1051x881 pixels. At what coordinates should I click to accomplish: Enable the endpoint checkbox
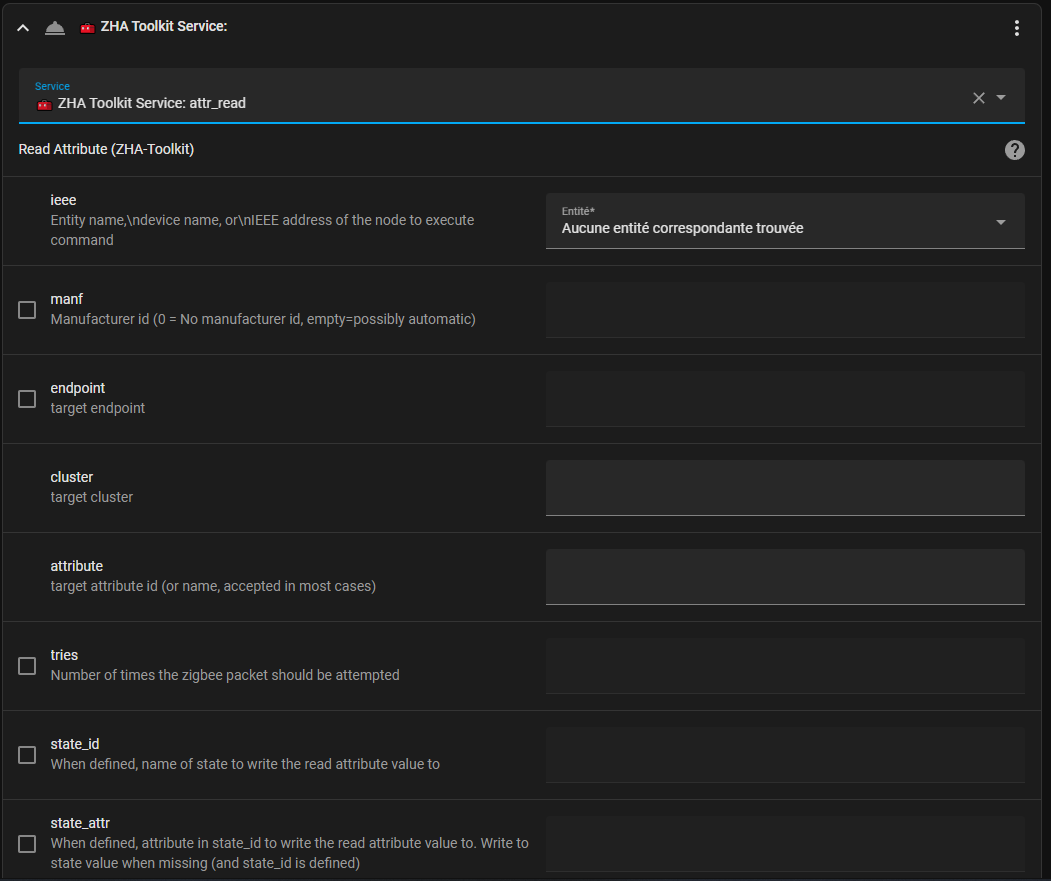pyautogui.click(x=27, y=399)
